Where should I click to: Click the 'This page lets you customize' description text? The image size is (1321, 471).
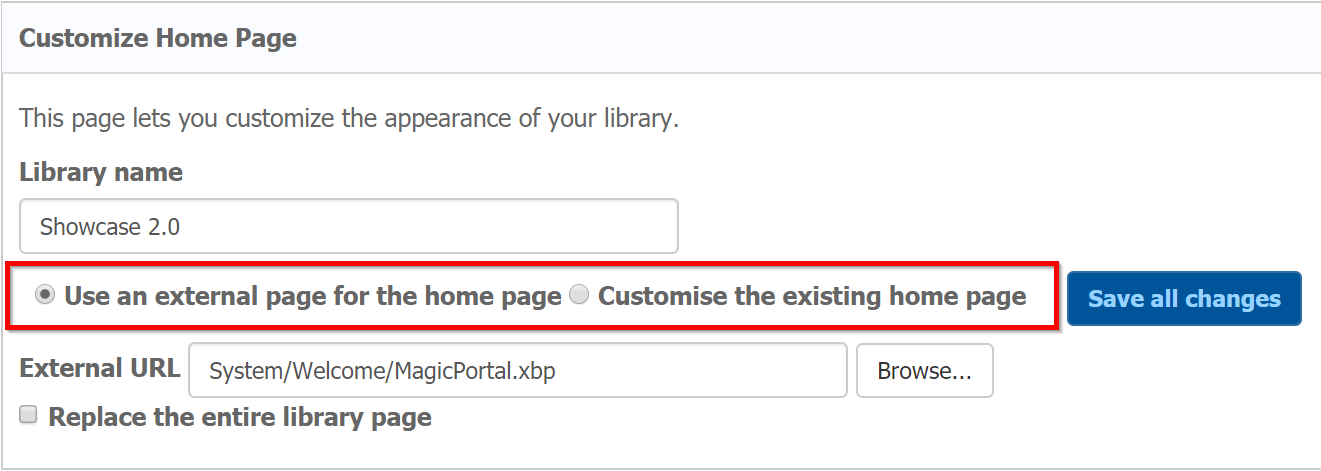point(349,119)
